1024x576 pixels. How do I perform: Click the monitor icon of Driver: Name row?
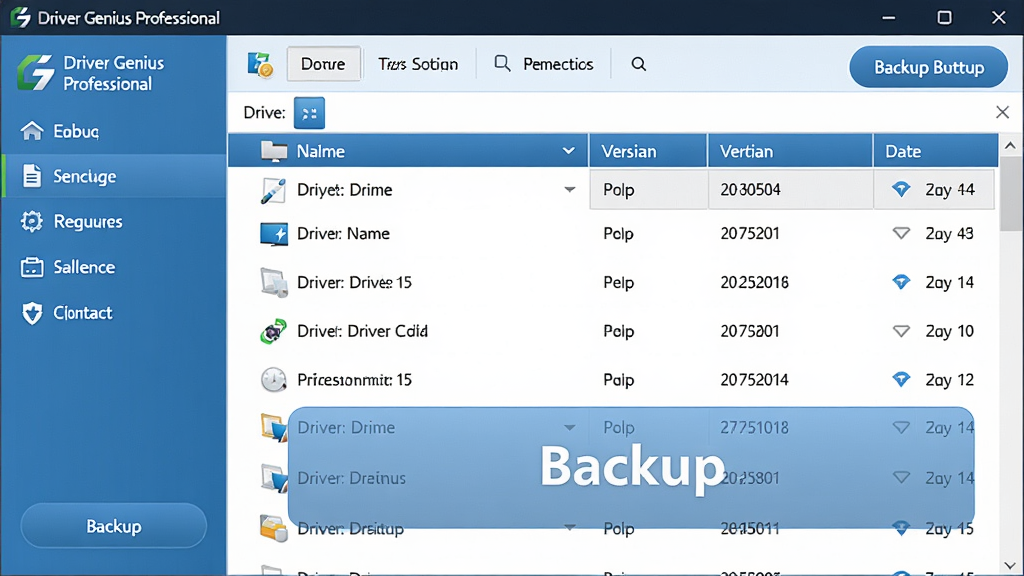pos(274,234)
